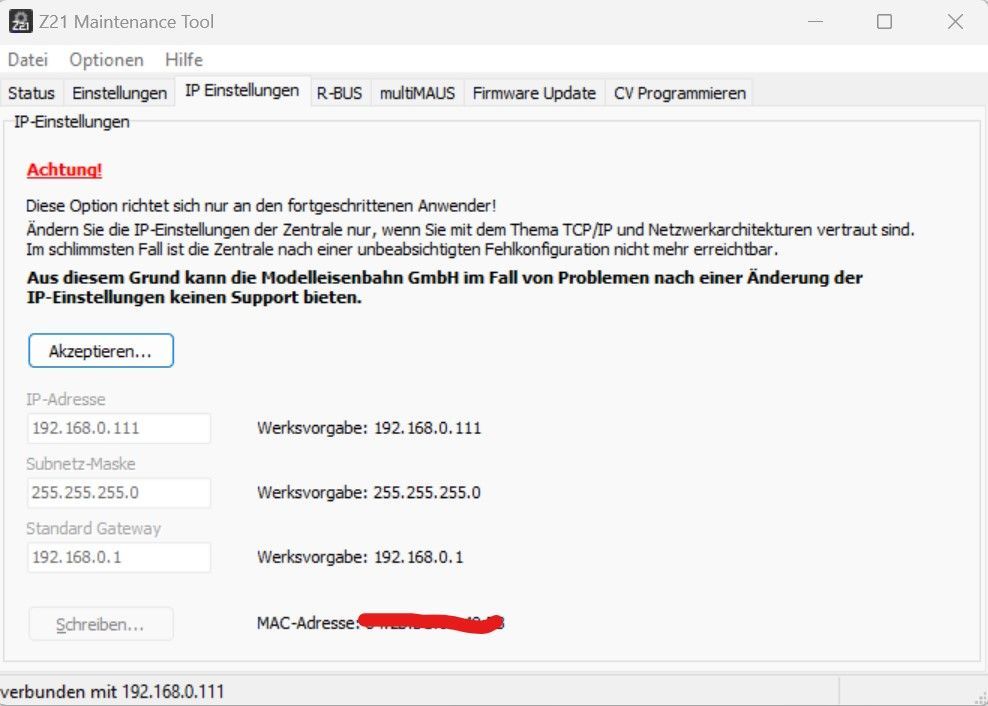Open the Hilfe menu
Screen dimensions: 988x706
point(184,60)
